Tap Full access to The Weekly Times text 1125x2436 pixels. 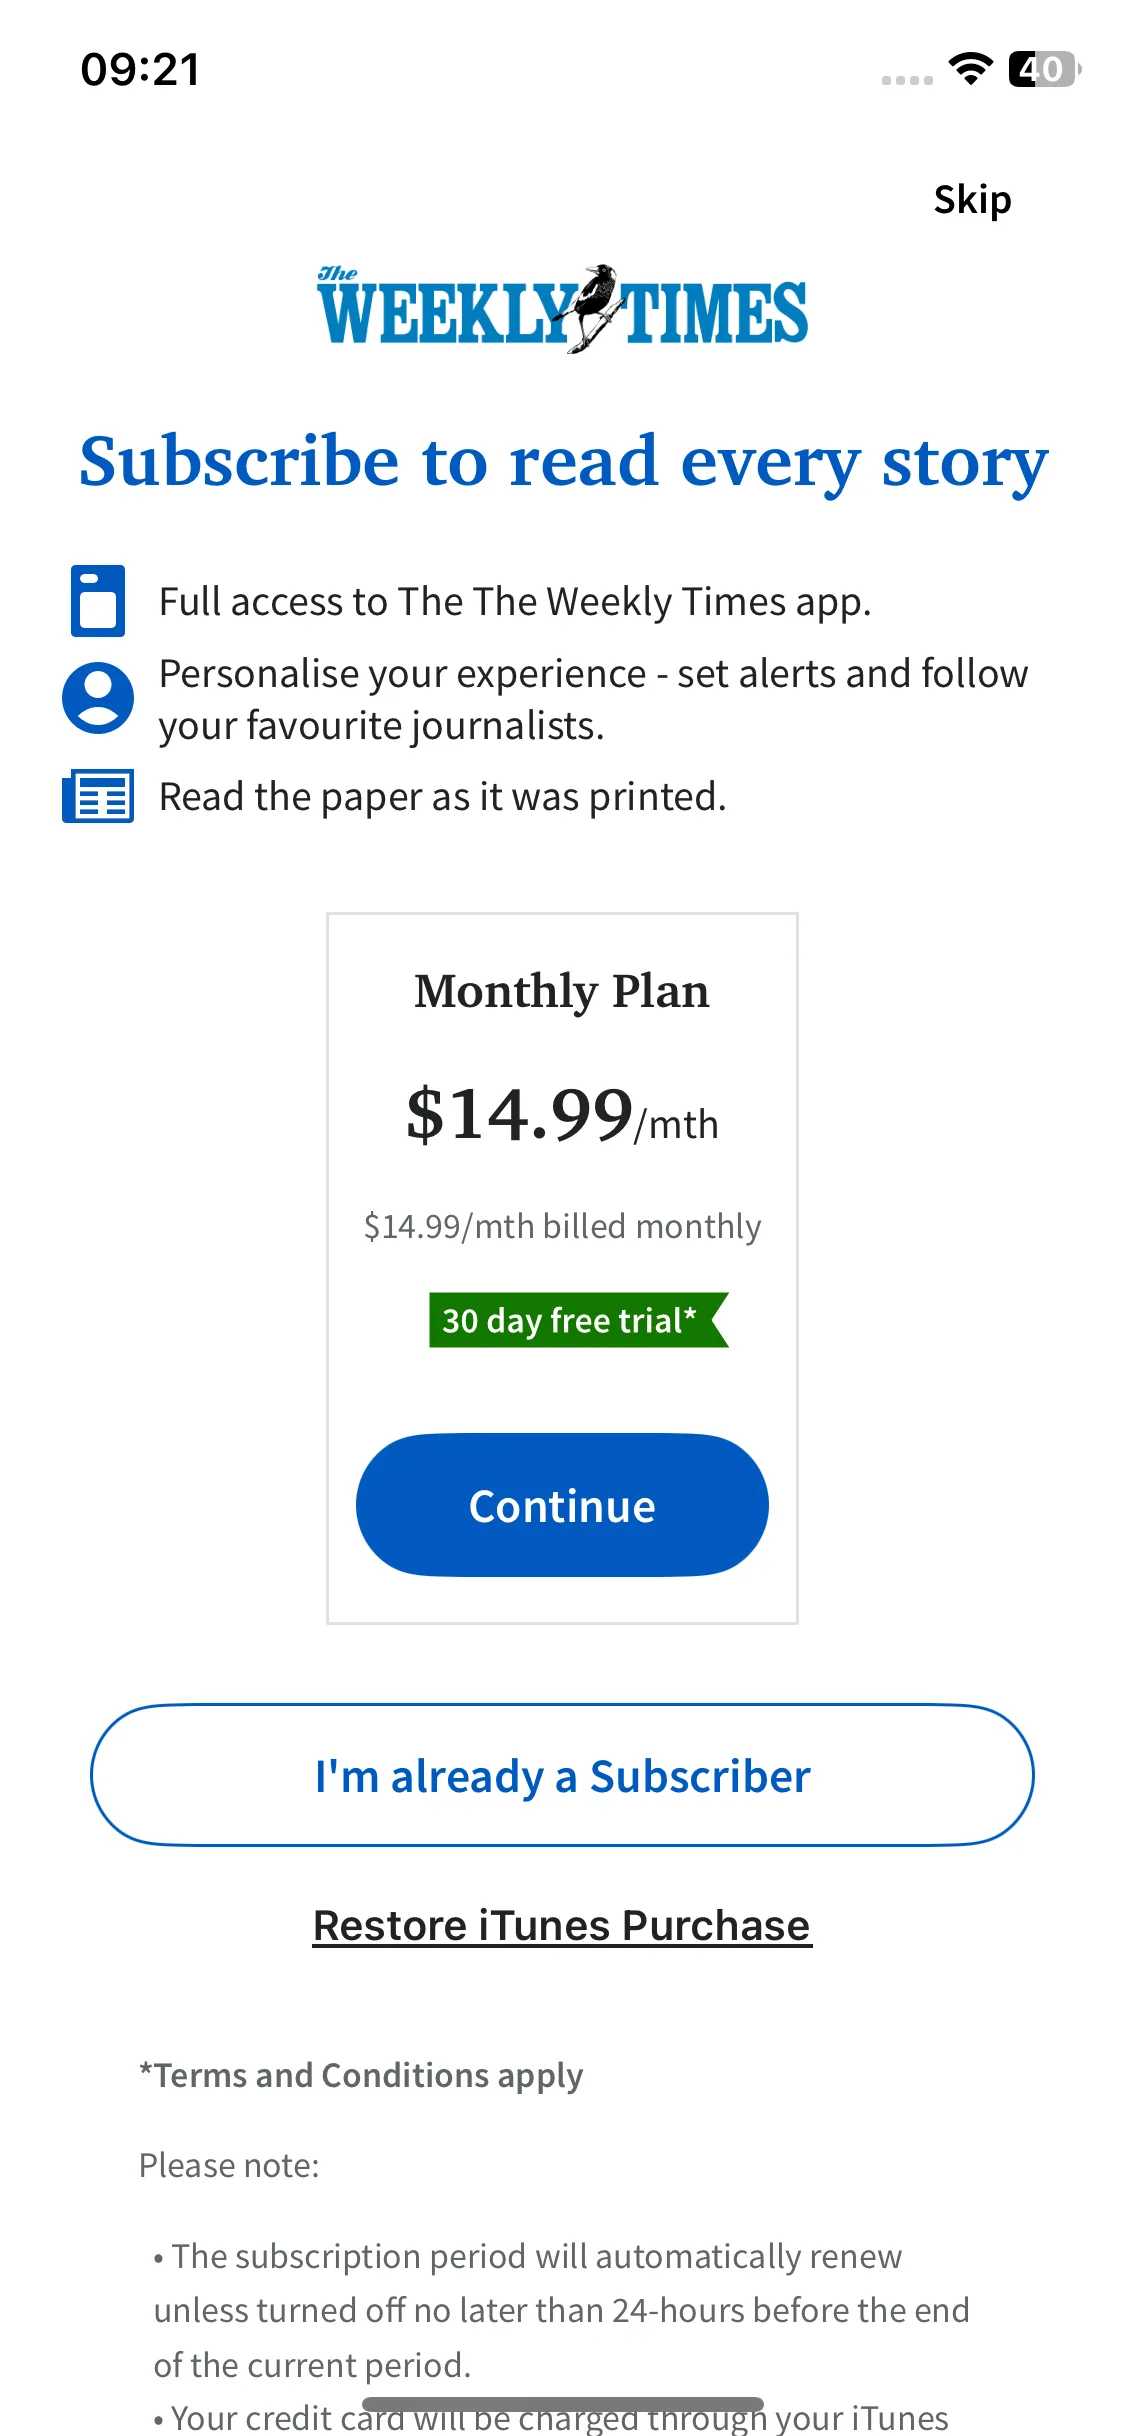pyautogui.click(x=515, y=602)
